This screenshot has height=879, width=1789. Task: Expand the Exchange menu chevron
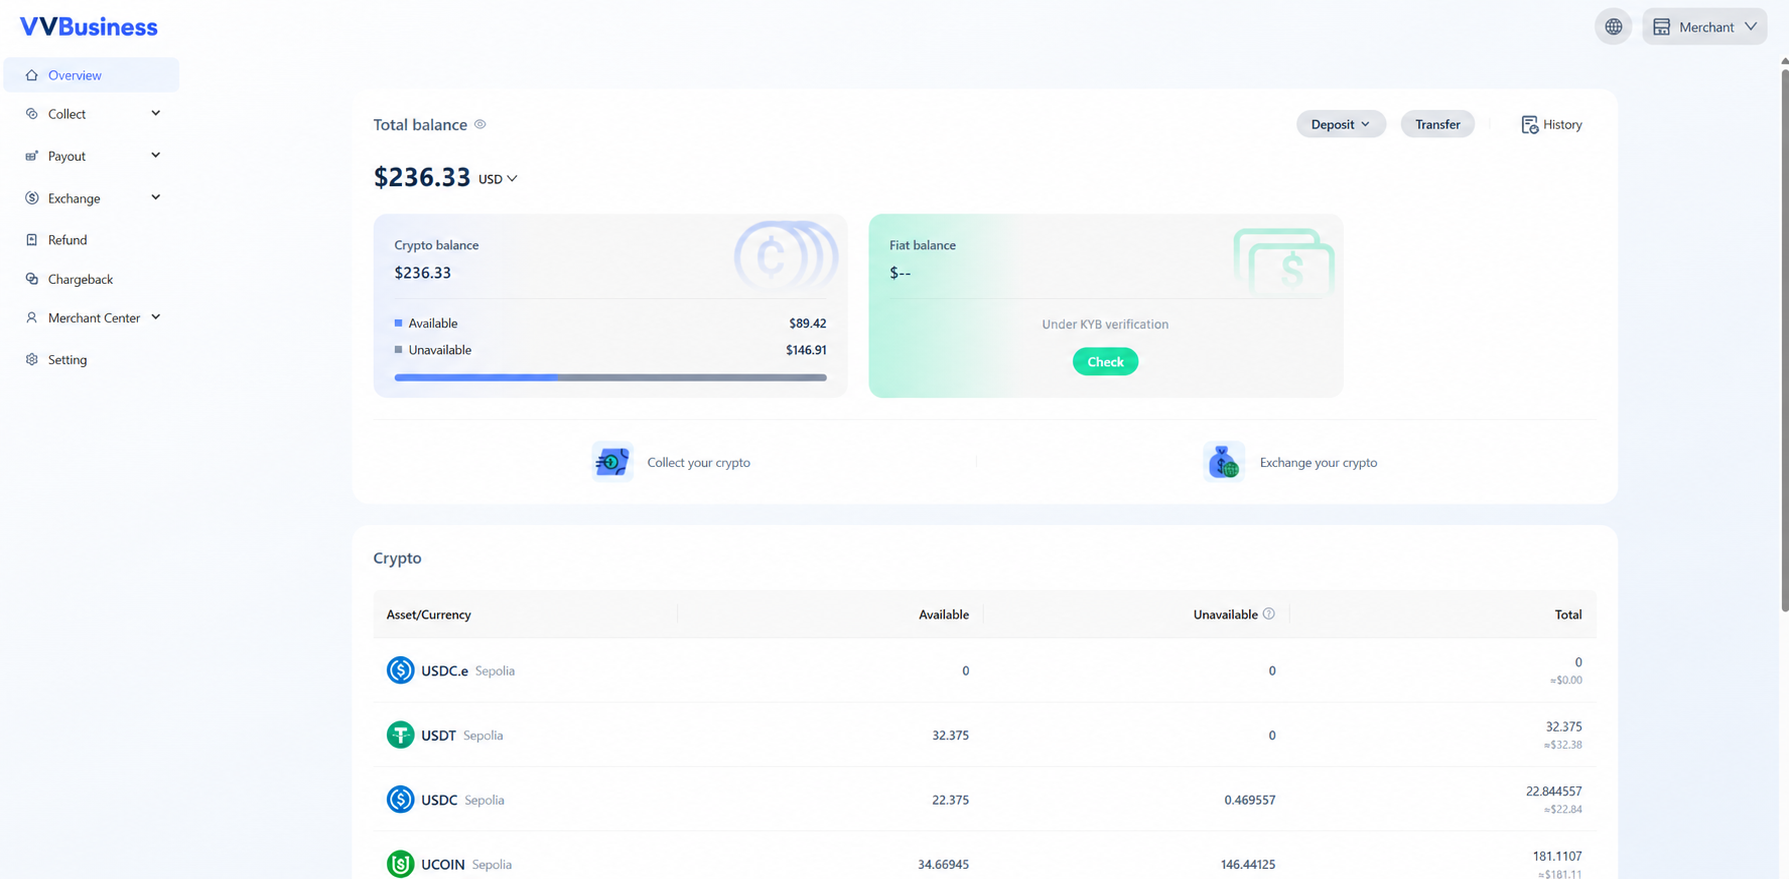155,197
